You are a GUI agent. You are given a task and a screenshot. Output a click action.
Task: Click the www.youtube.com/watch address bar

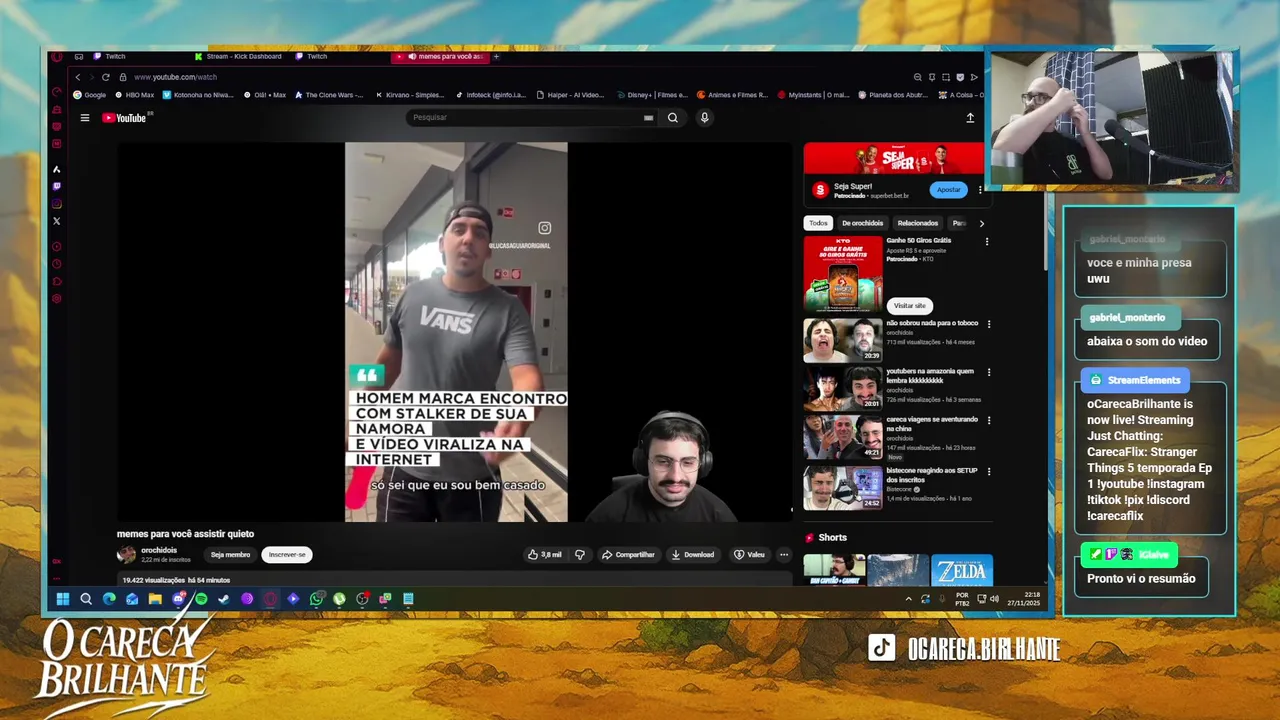coord(175,77)
